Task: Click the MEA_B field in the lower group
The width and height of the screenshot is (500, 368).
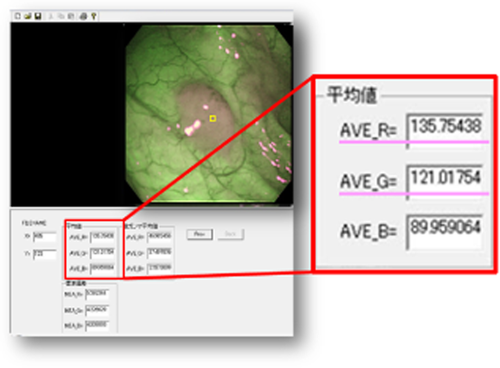Action: 97,325
